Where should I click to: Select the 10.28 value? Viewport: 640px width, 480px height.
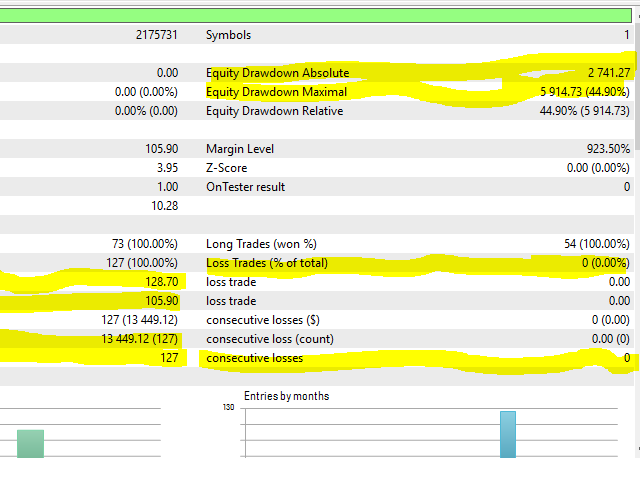click(x=162, y=206)
